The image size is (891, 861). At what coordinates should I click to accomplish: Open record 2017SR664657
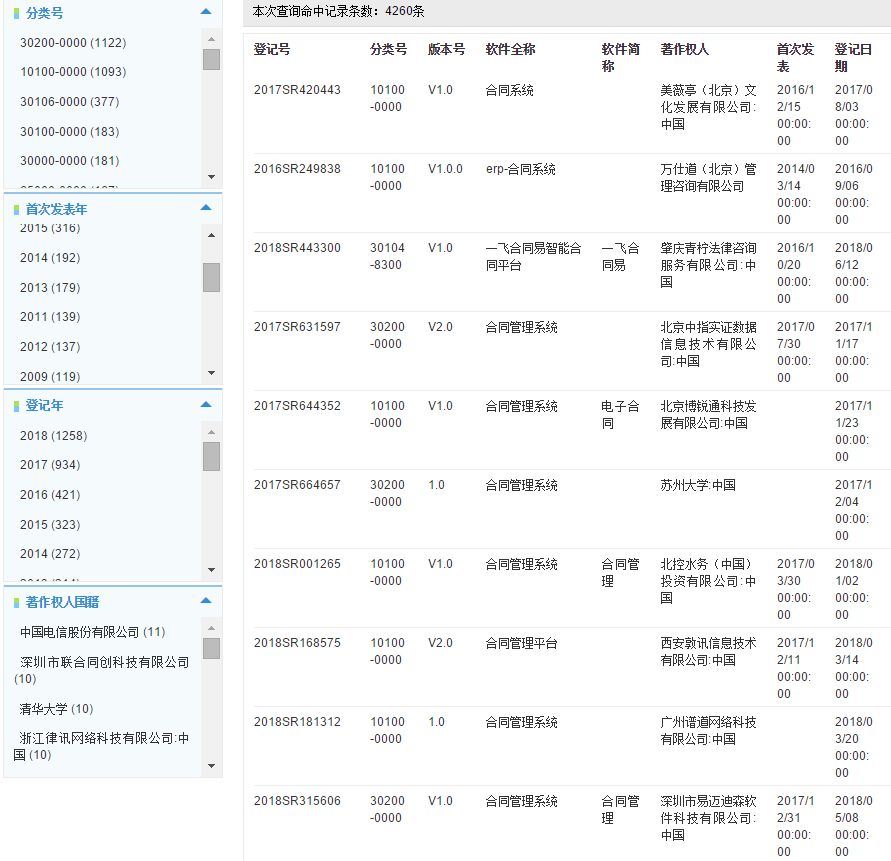click(x=297, y=485)
